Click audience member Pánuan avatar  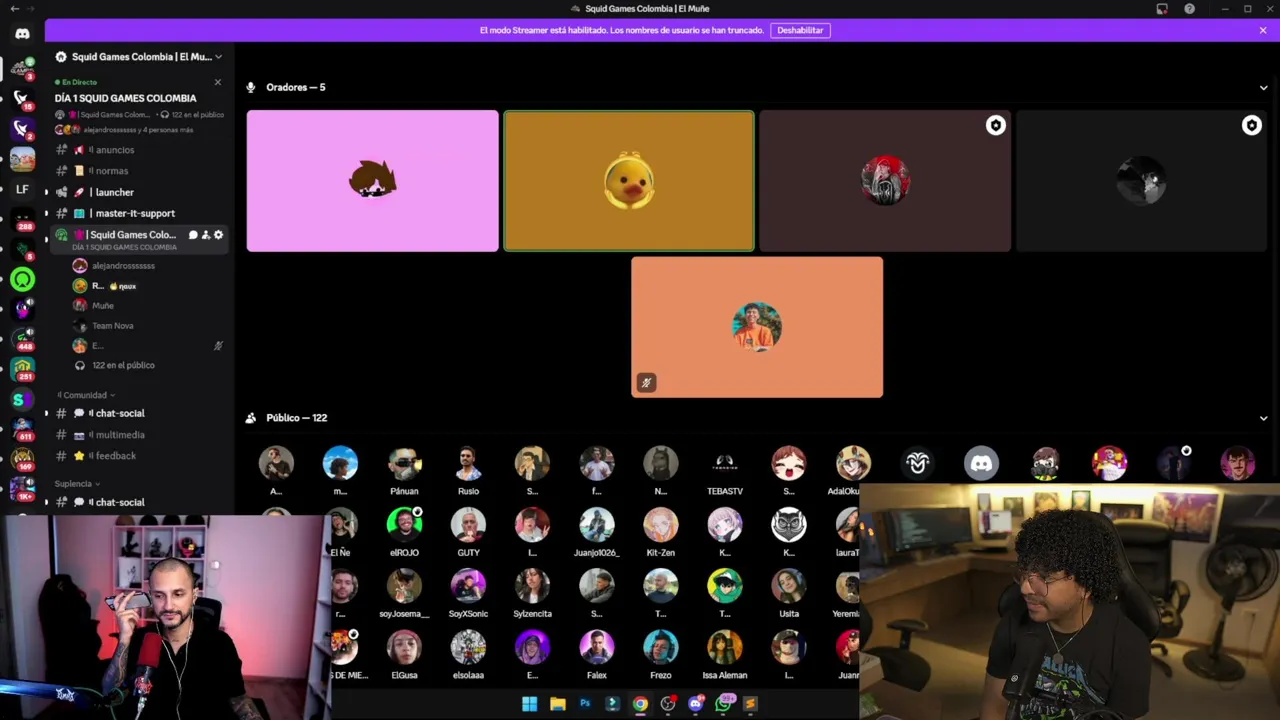tap(404, 463)
